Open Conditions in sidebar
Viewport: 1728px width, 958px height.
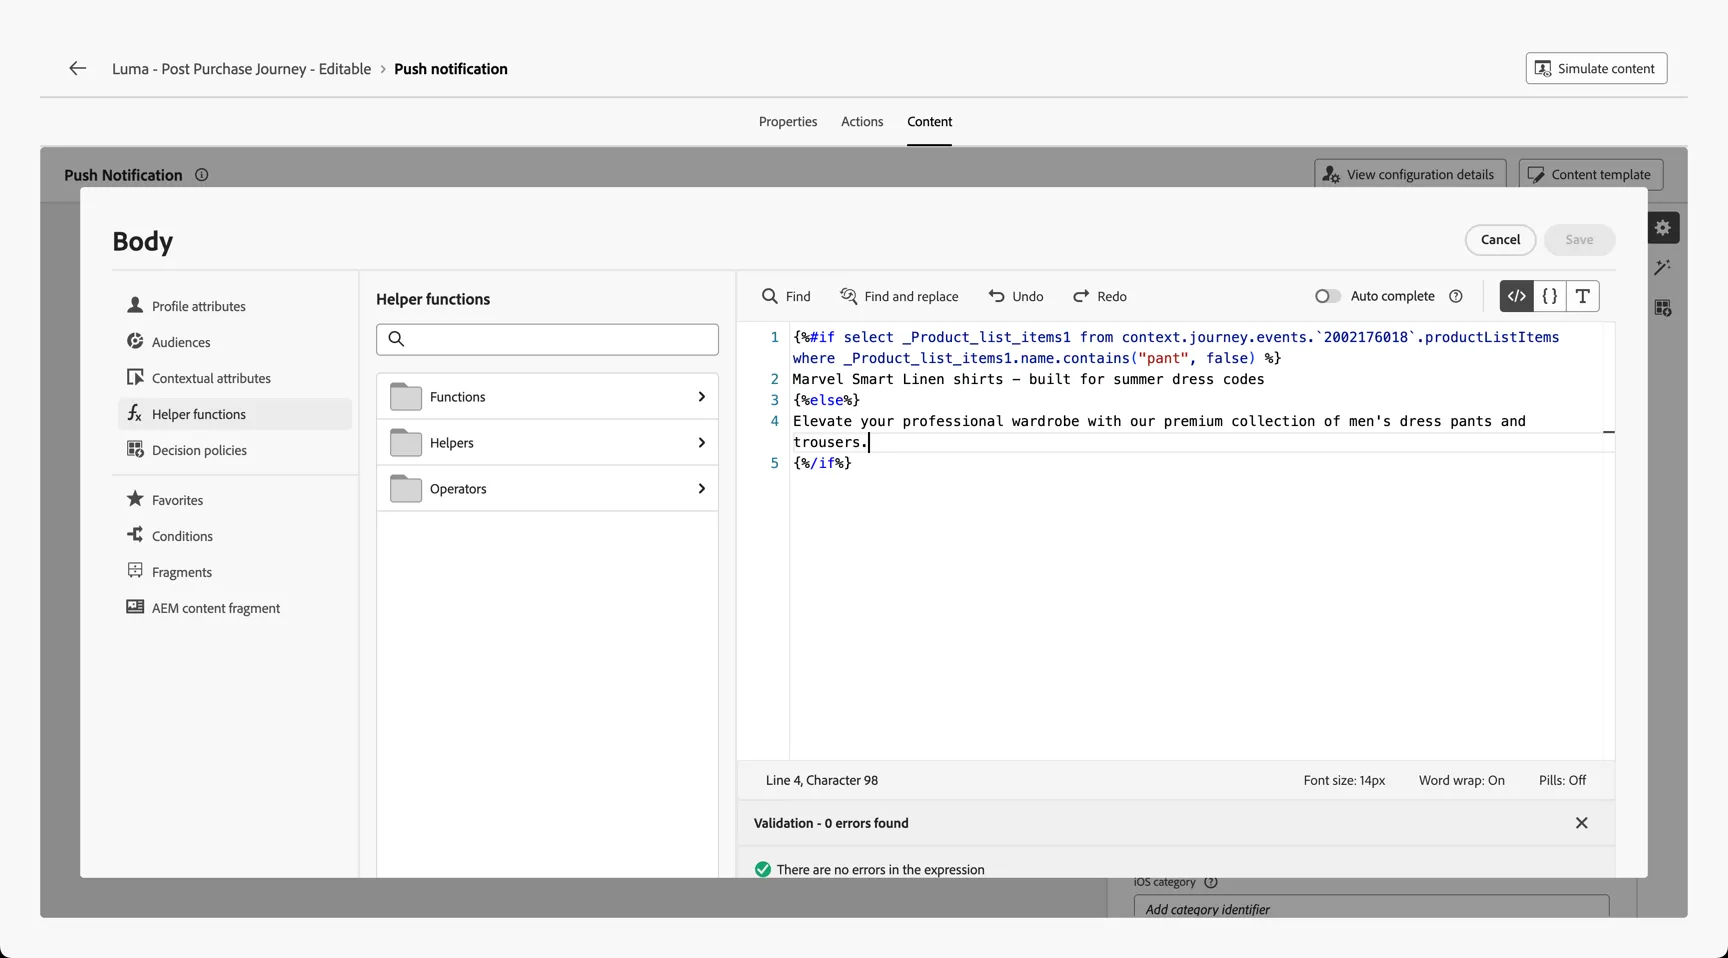[x=235, y=536]
